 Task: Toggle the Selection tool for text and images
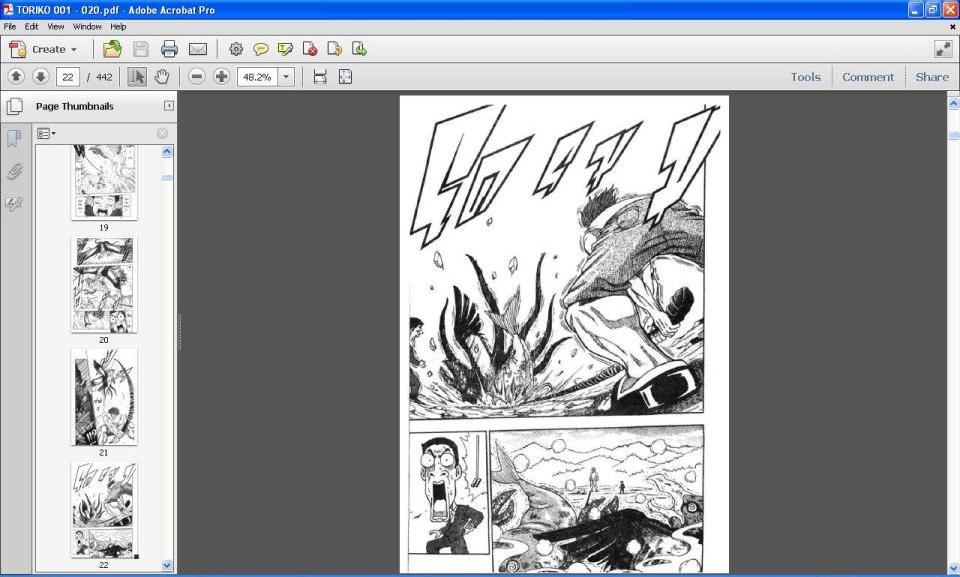point(137,77)
